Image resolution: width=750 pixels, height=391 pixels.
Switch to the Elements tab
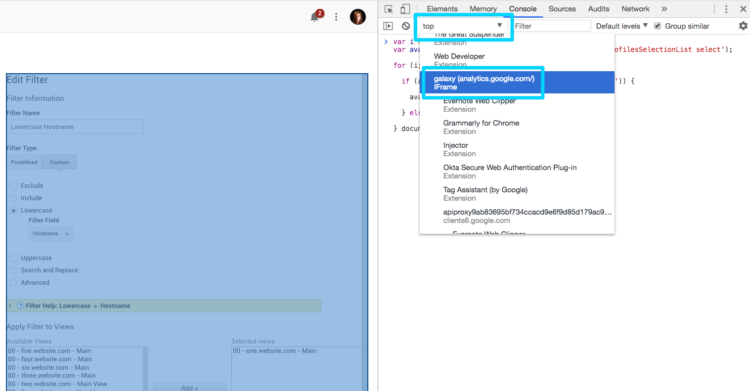coord(442,9)
